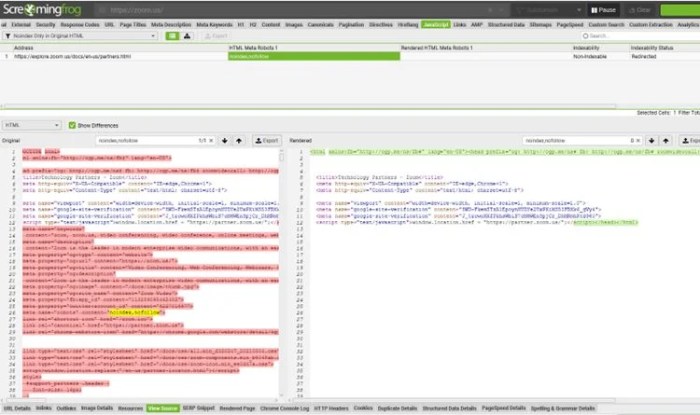Open the Custom Extraction tab
This screenshot has width=700, height=415.
tap(650, 25)
